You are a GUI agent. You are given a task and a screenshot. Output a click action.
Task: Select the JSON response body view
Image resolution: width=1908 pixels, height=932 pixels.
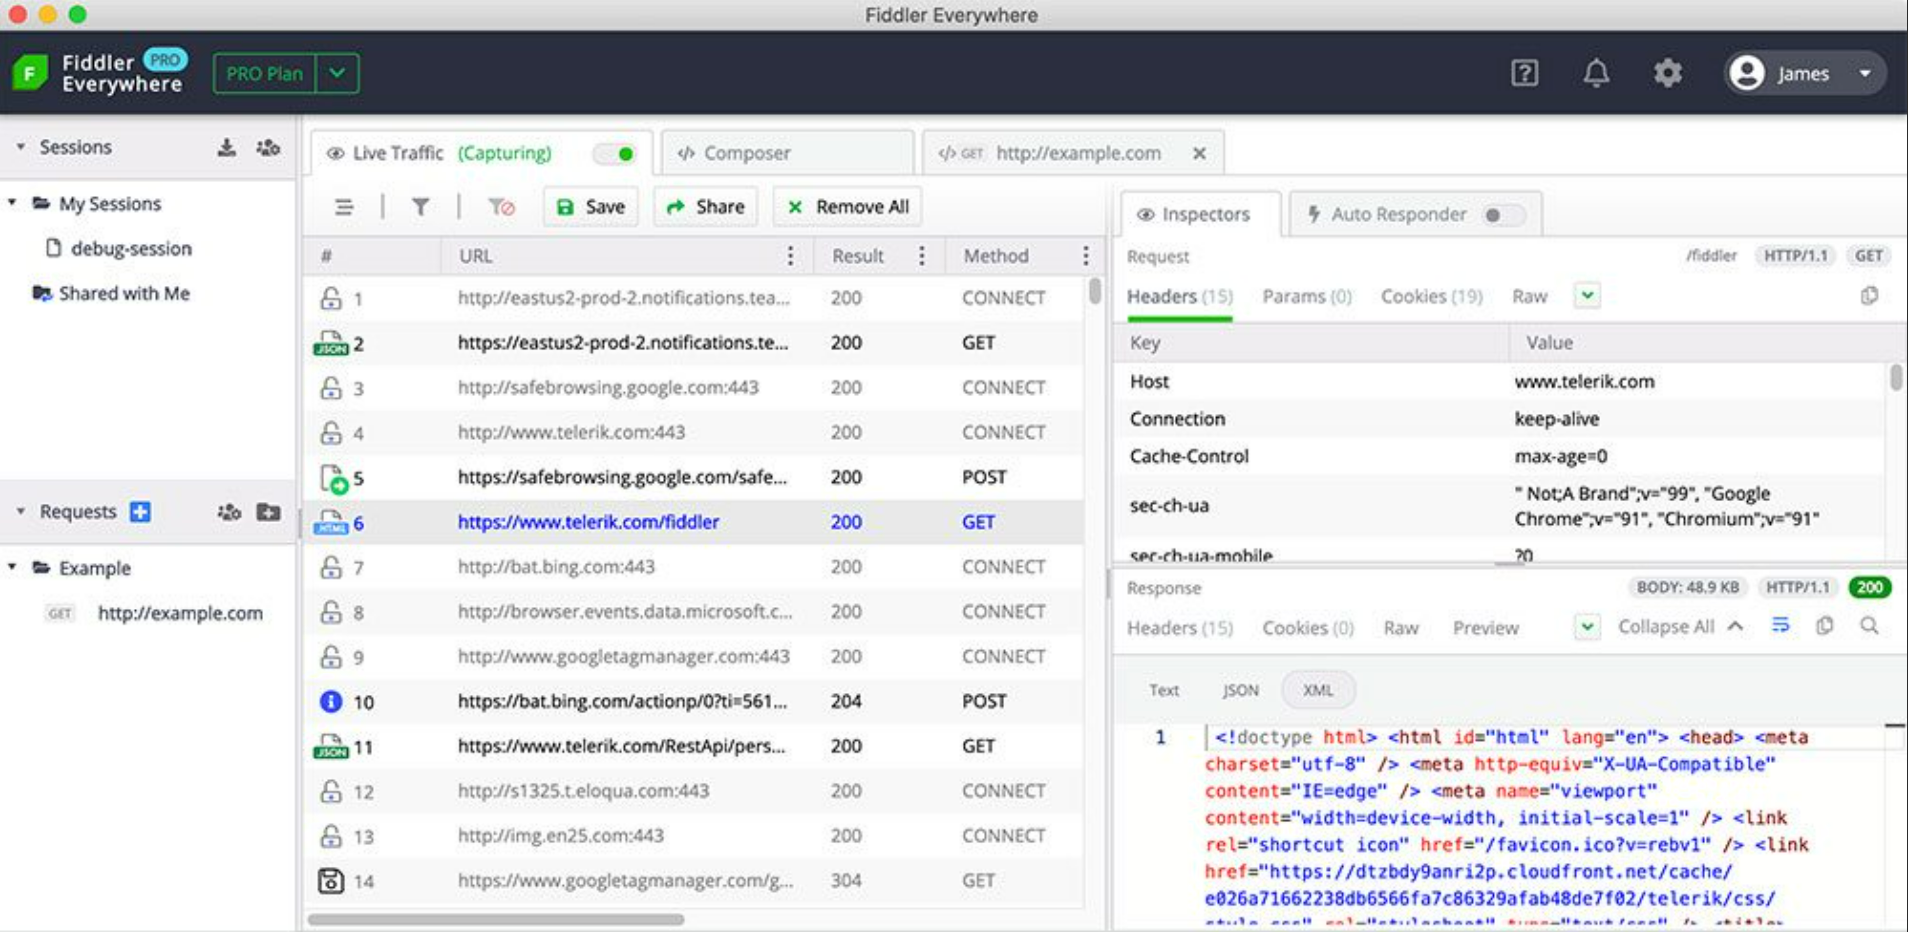1240,690
